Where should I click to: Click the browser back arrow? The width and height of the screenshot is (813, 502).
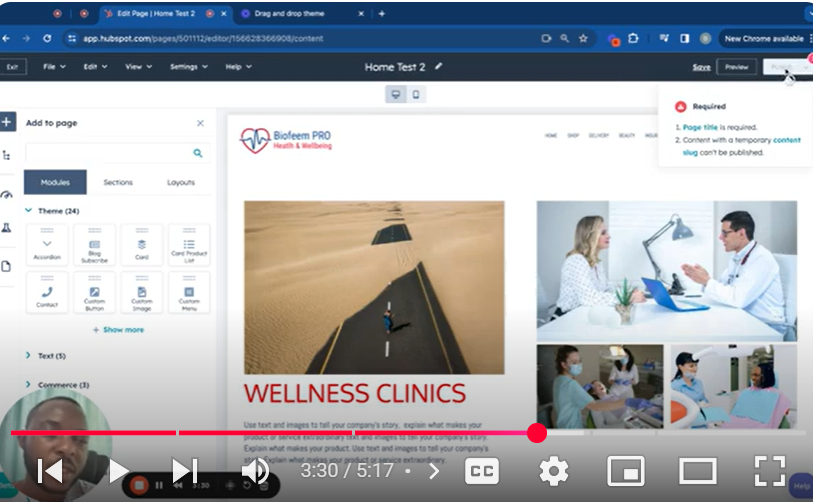[x=6, y=38]
